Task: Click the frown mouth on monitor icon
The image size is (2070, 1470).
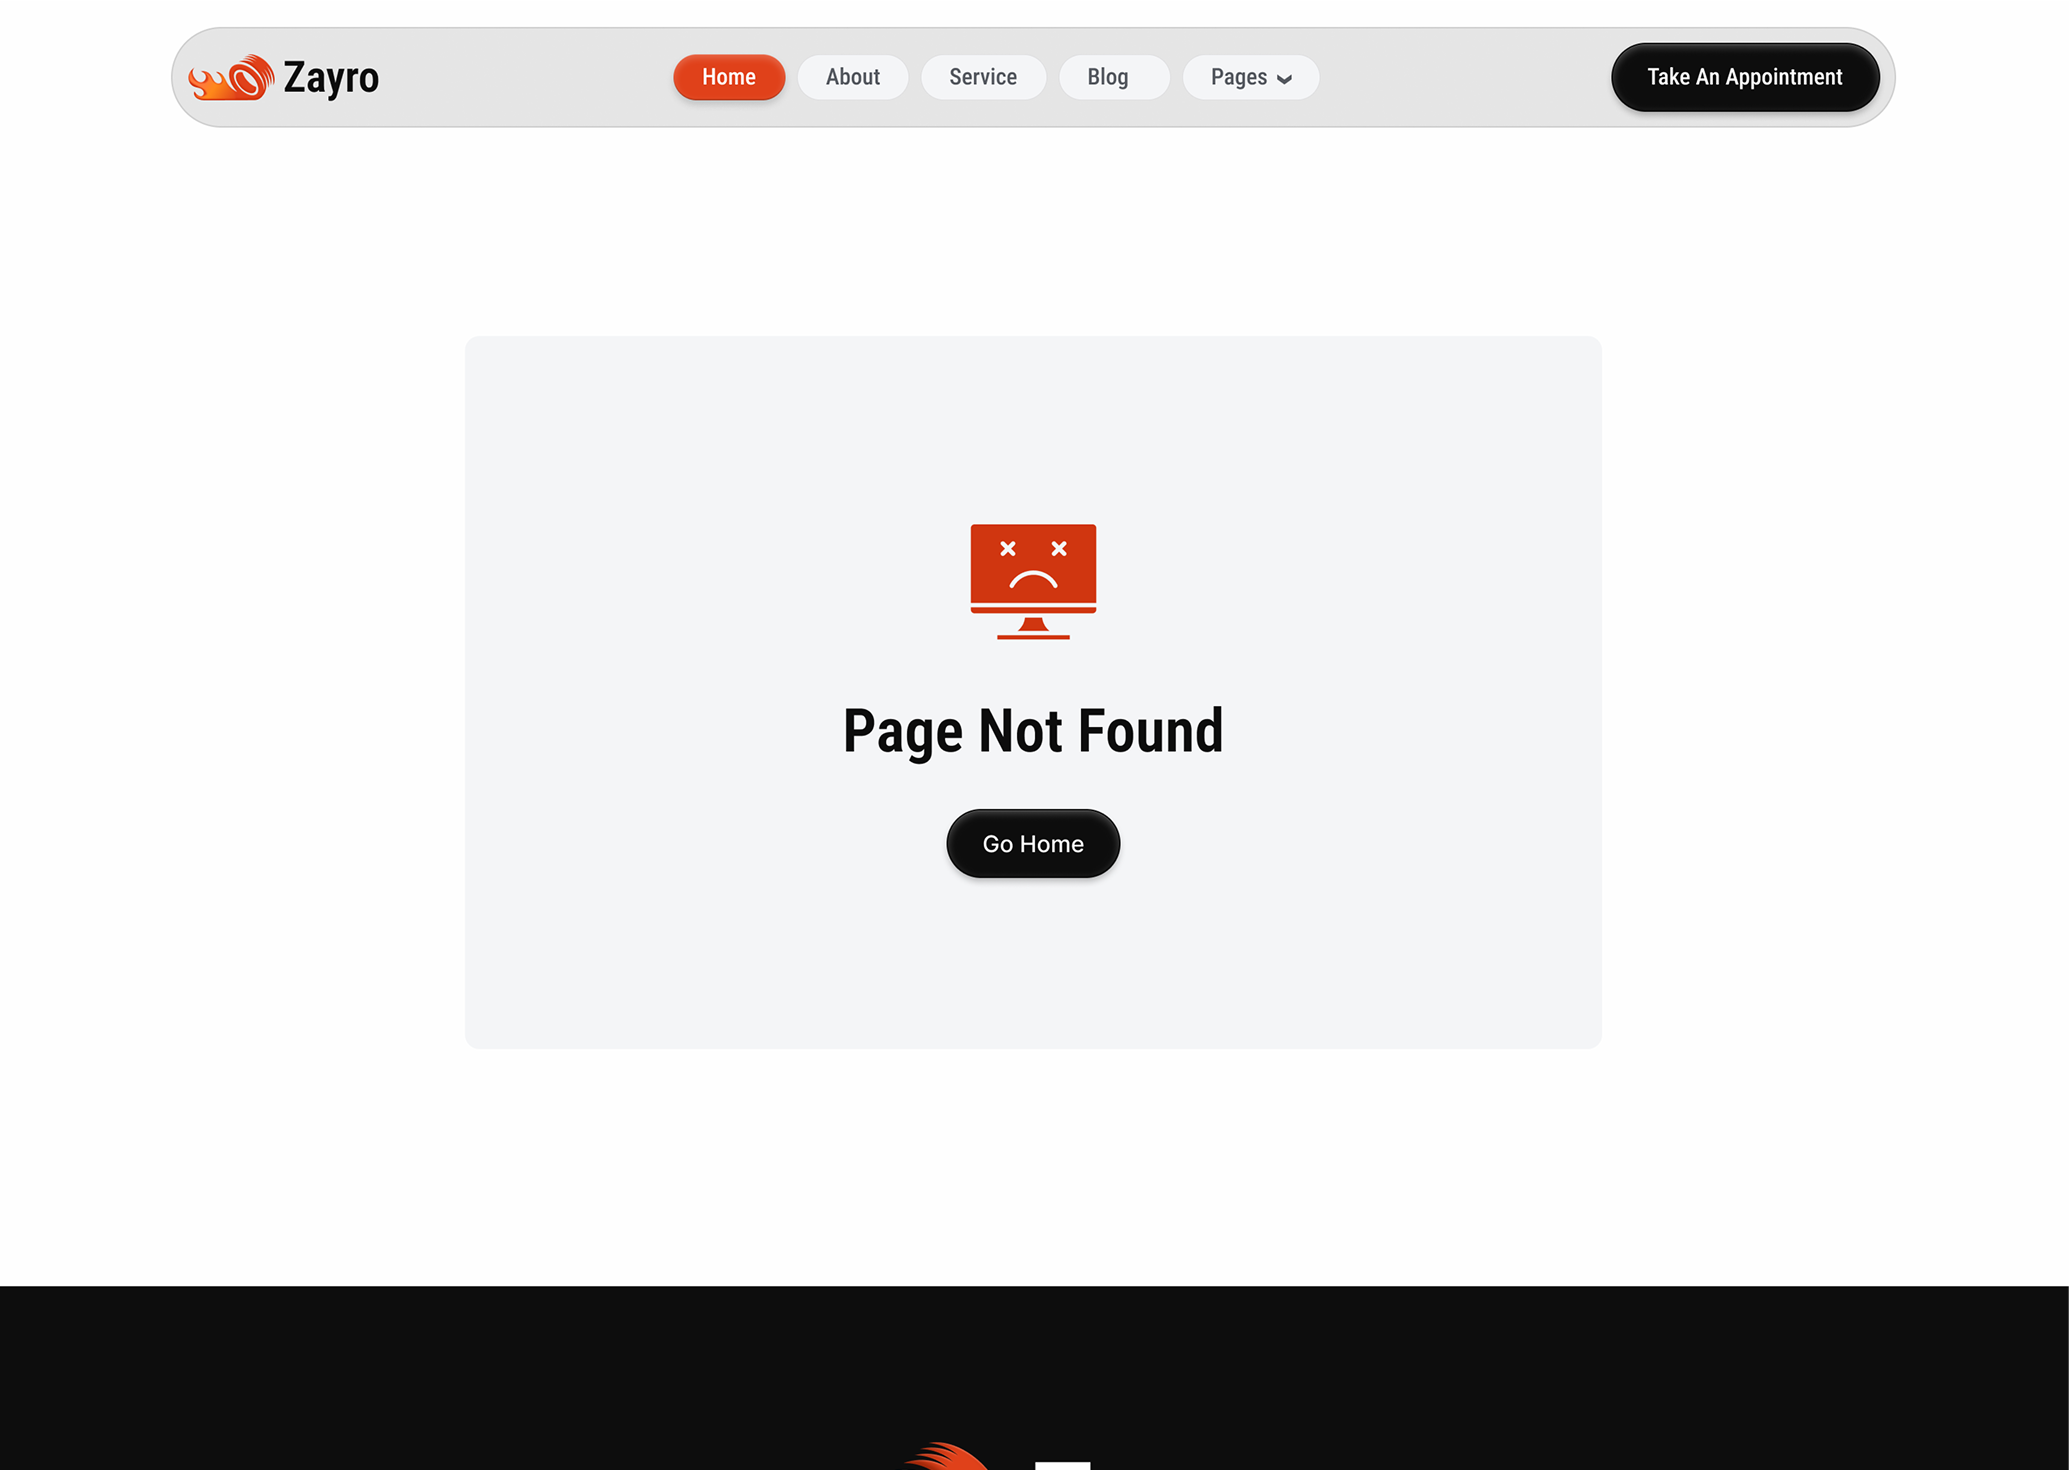Action: pyautogui.click(x=1033, y=579)
